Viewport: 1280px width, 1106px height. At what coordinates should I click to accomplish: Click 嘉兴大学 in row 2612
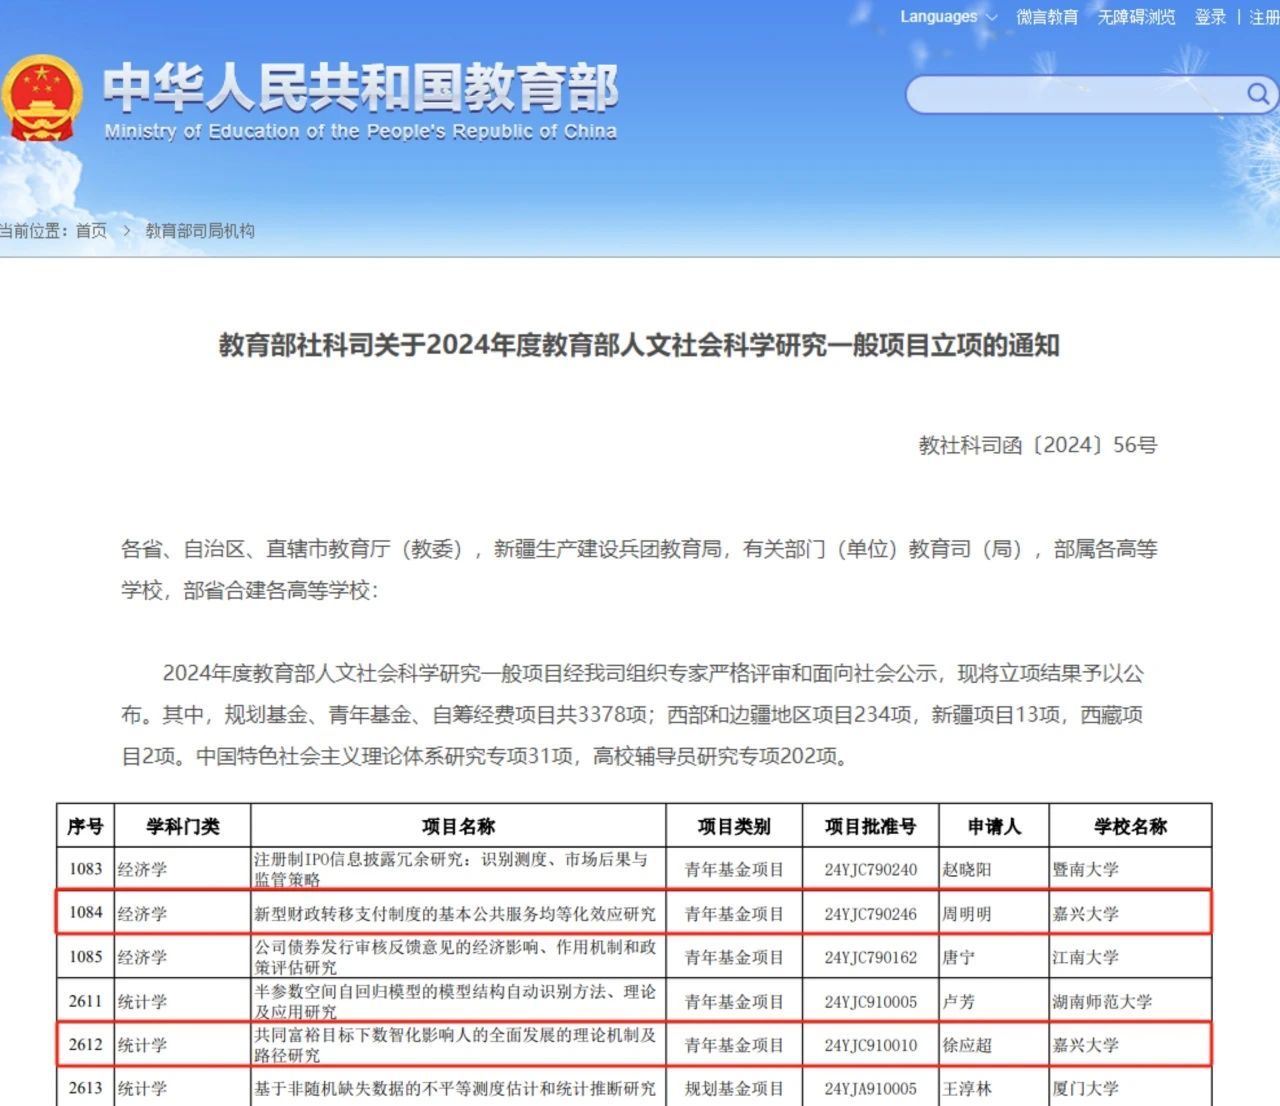(x=1085, y=1045)
